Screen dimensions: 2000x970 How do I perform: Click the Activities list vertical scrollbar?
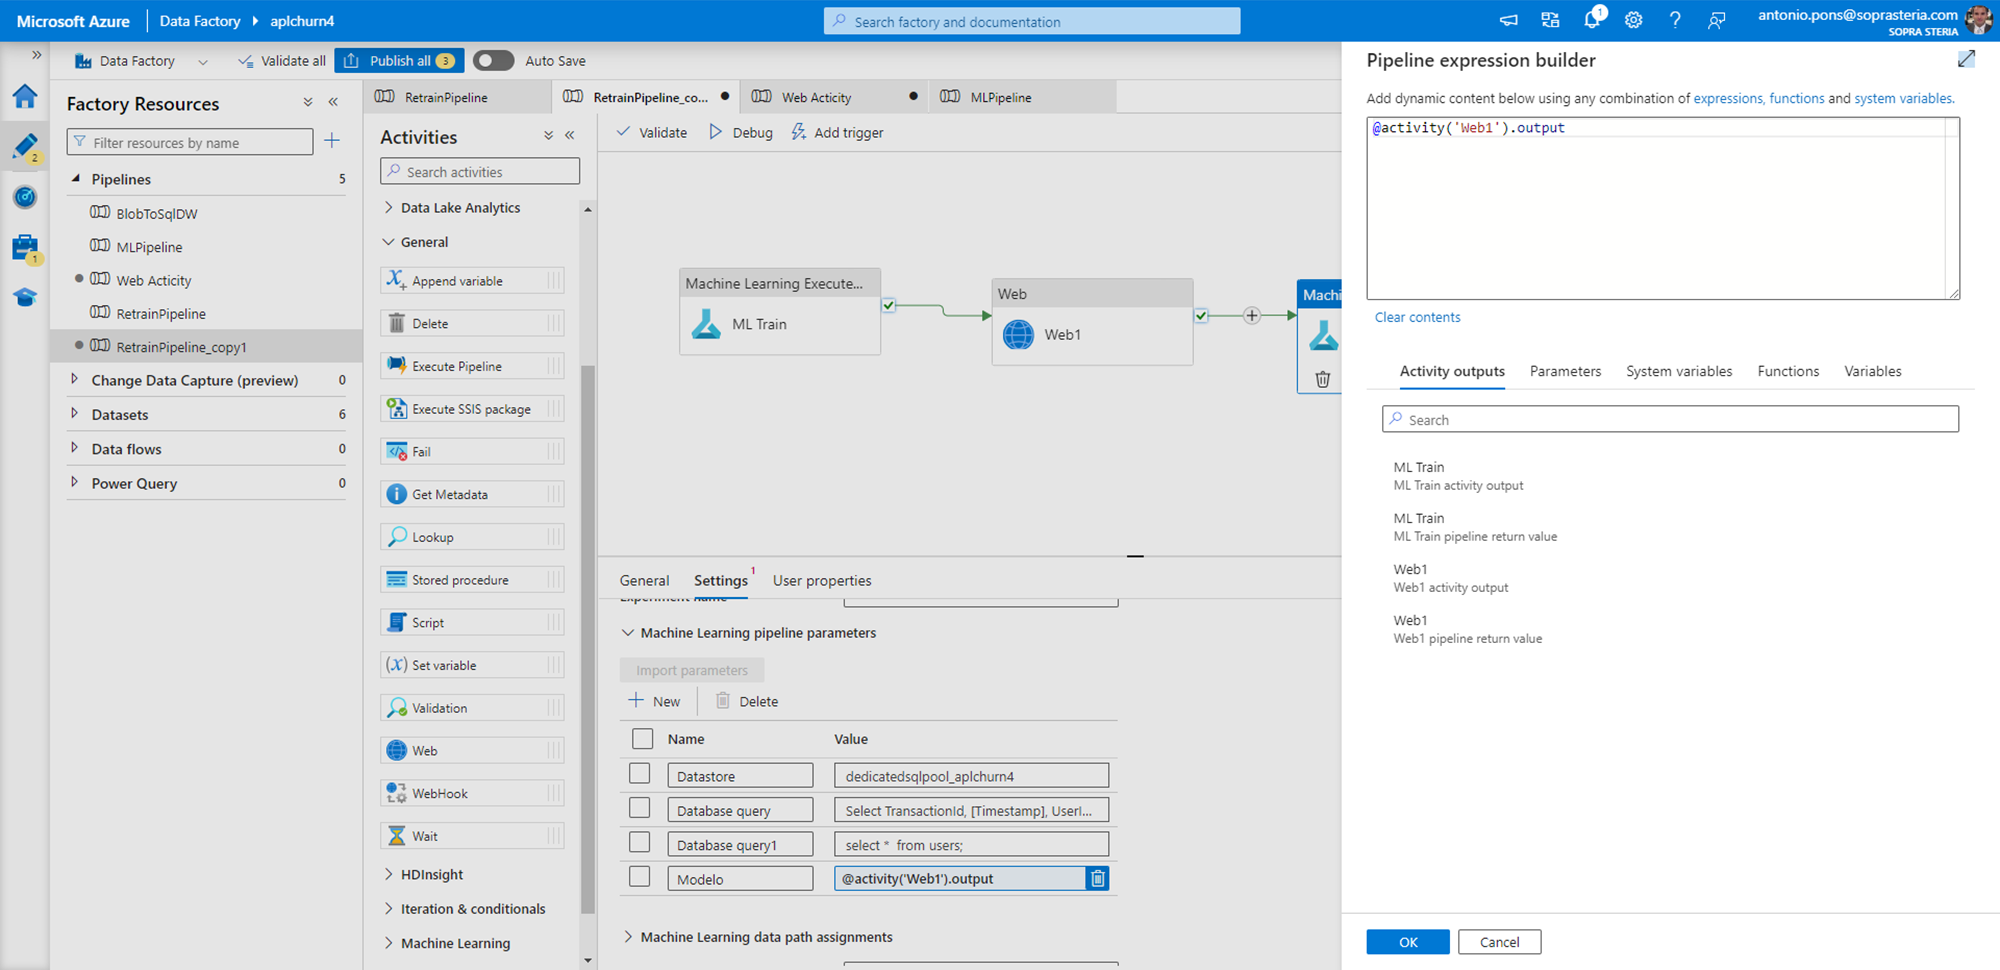coord(588,640)
